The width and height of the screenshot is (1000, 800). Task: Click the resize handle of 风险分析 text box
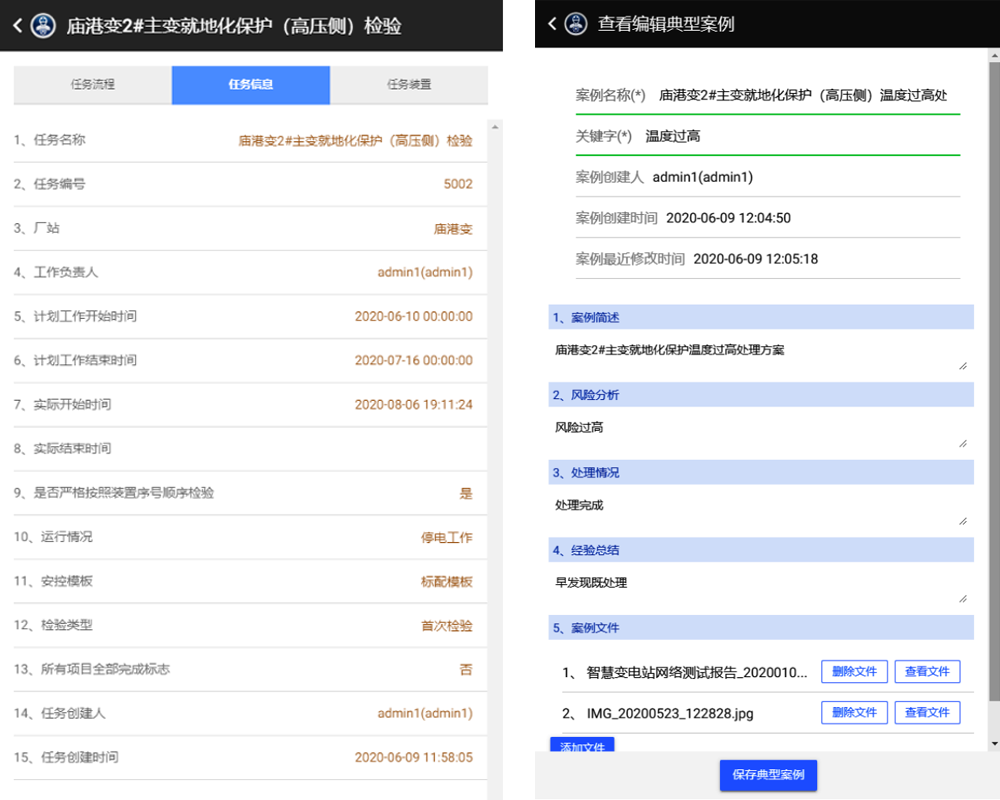(x=963, y=442)
